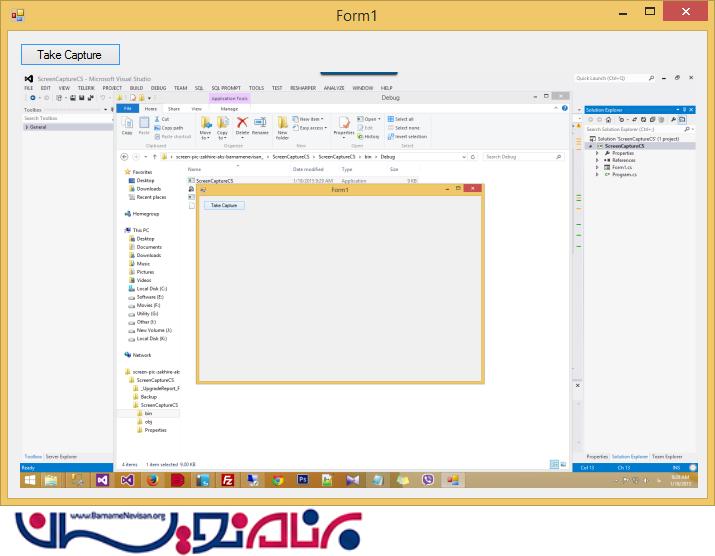Switch Explorer to large icons view toggle
Screen dimensions: 715x556
pos(561,464)
